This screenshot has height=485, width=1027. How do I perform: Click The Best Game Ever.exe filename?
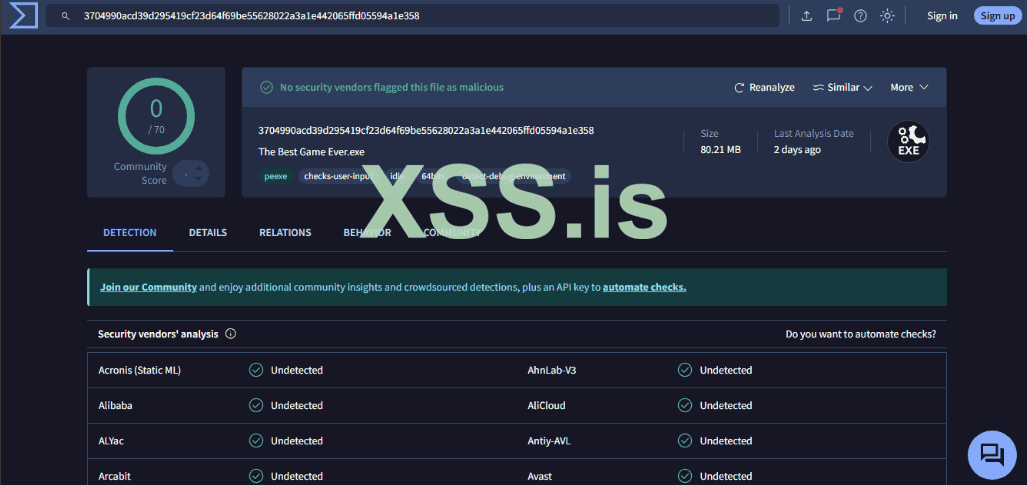(312, 151)
